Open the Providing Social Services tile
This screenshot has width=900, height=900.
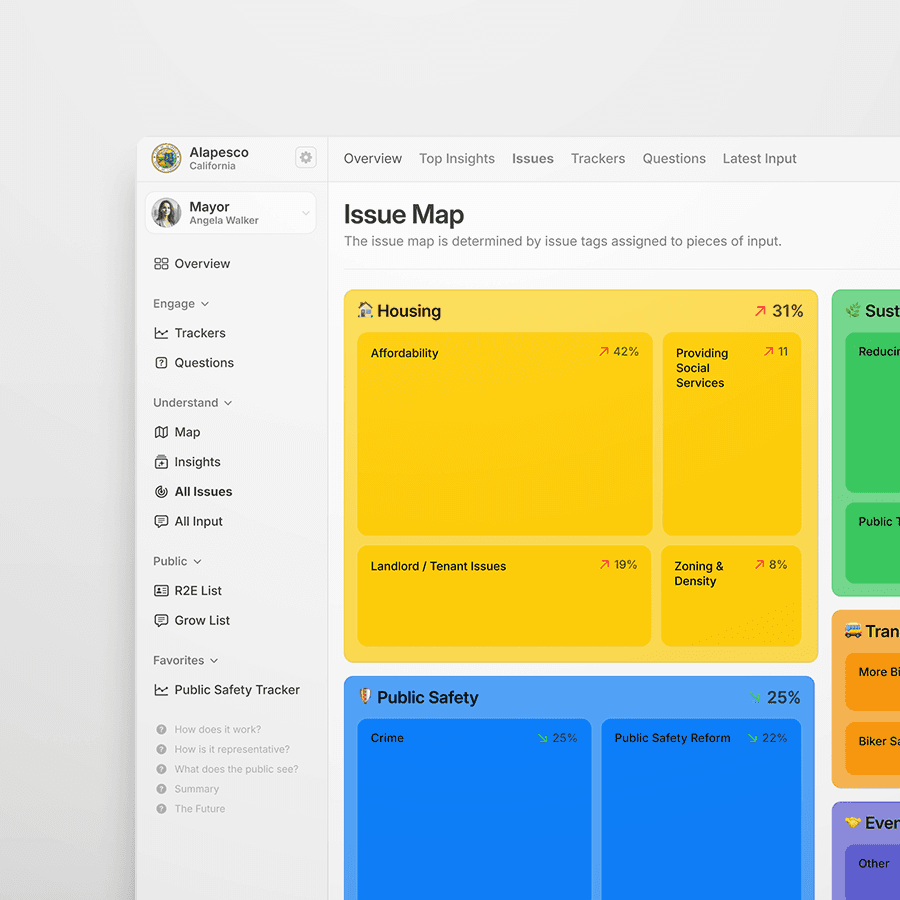[x=732, y=434]
